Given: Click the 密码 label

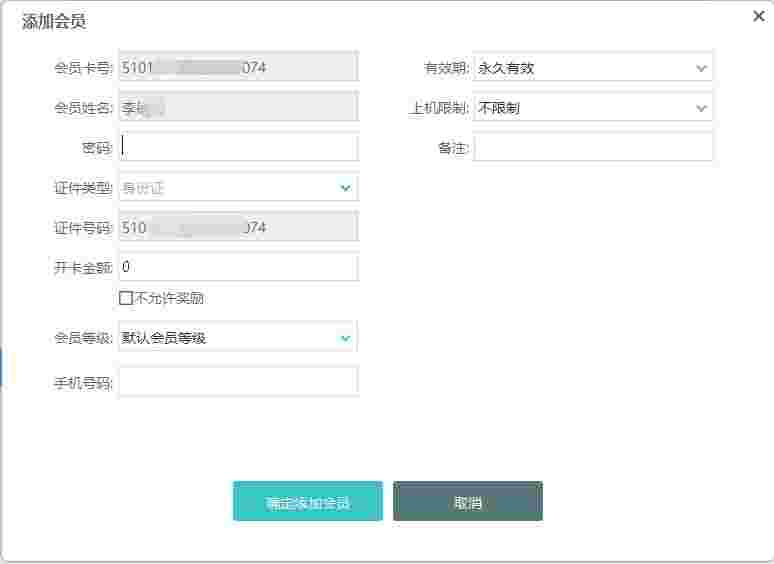Looking at the screenshot, I should (97, 147).
